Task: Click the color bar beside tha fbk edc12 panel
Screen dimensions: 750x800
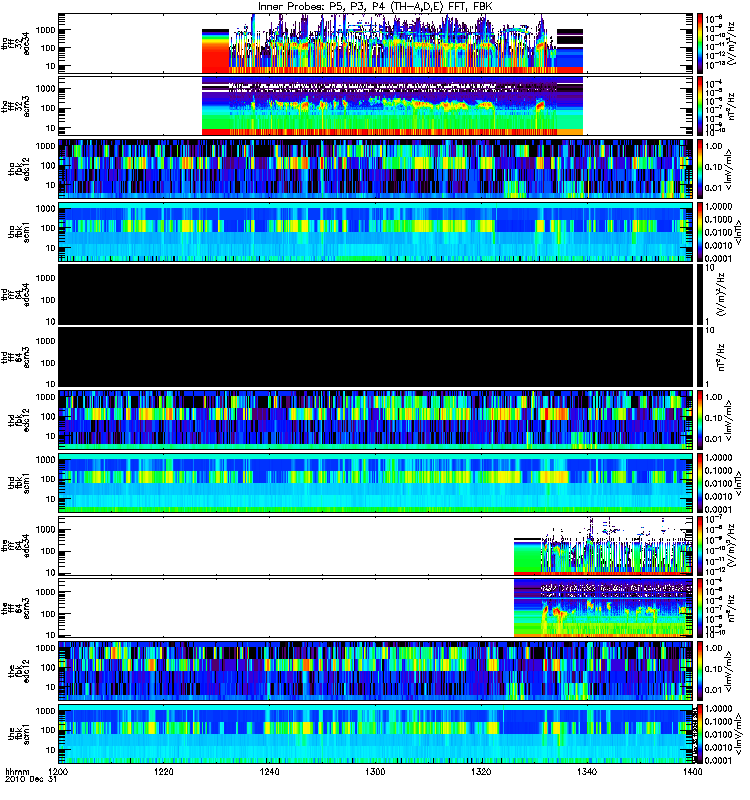Action: coord(700,169)
